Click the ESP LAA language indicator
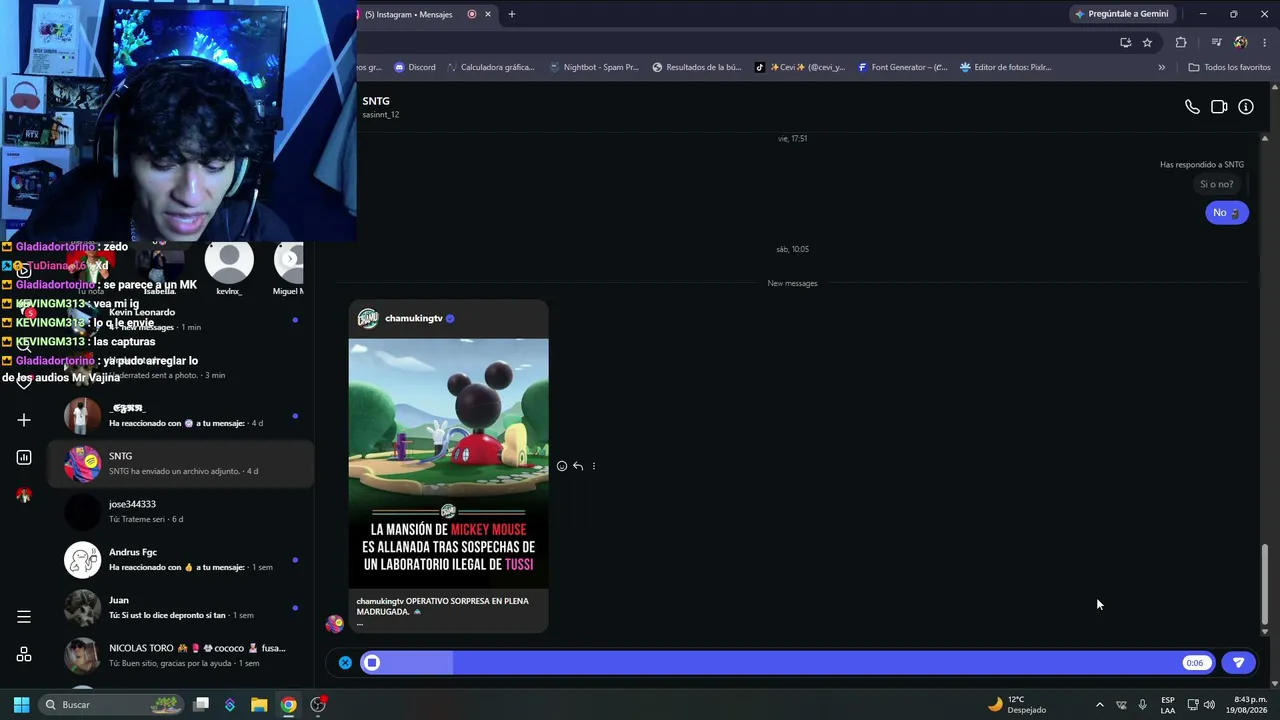 click(1168, 705)
